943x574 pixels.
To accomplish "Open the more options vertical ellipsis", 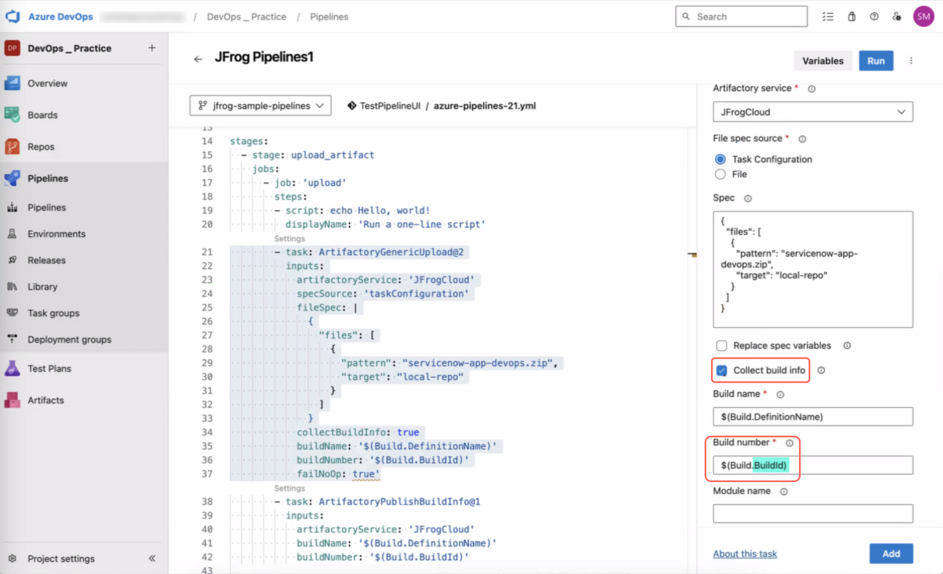I will click(x=911, y=61).
